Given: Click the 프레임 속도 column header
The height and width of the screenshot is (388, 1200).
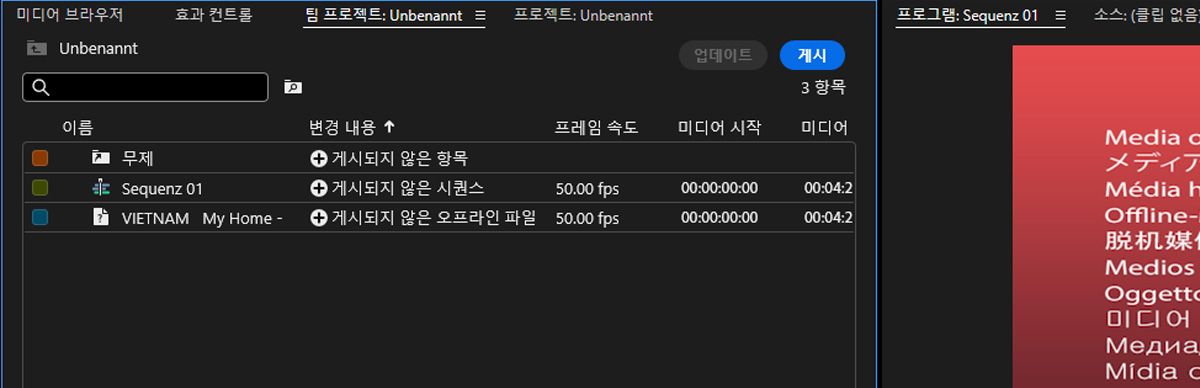Looking at the screenshot, I should coord(596,127).
